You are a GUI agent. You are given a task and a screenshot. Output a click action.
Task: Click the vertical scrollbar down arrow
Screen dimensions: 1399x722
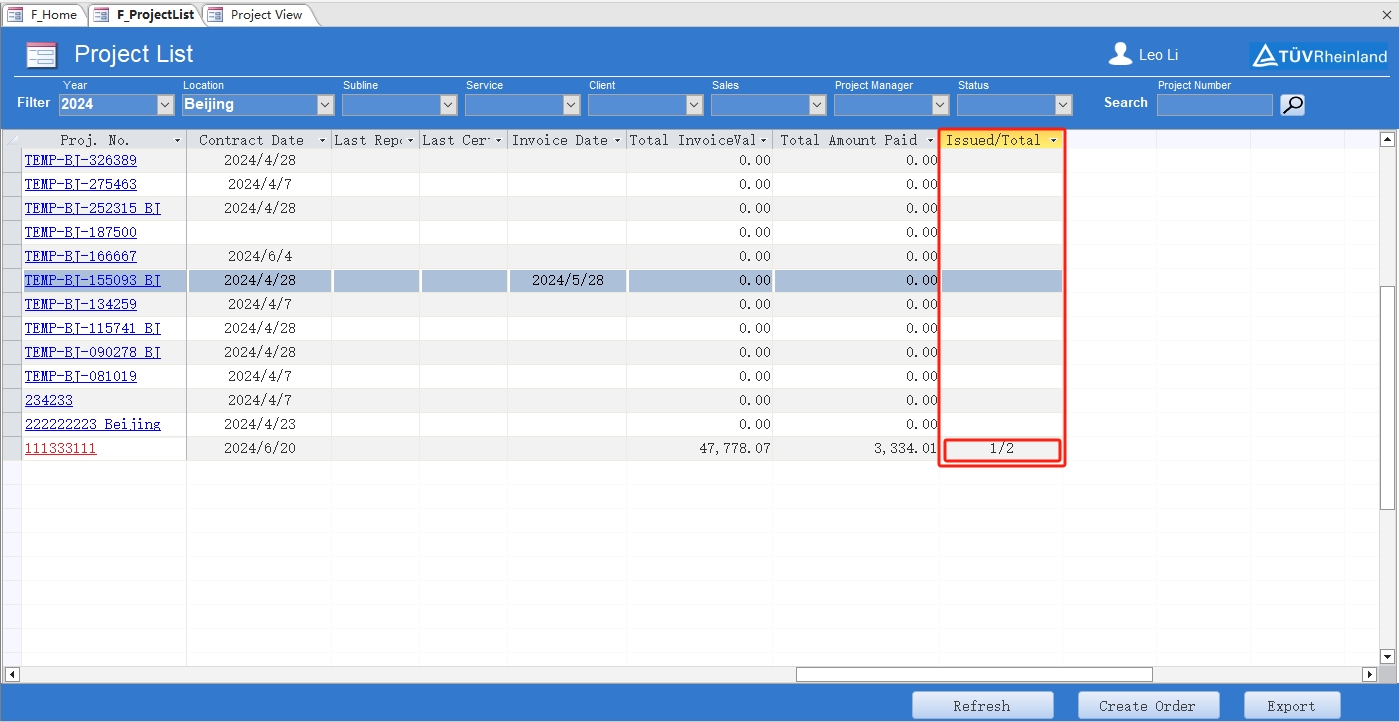click(1387, 657)
